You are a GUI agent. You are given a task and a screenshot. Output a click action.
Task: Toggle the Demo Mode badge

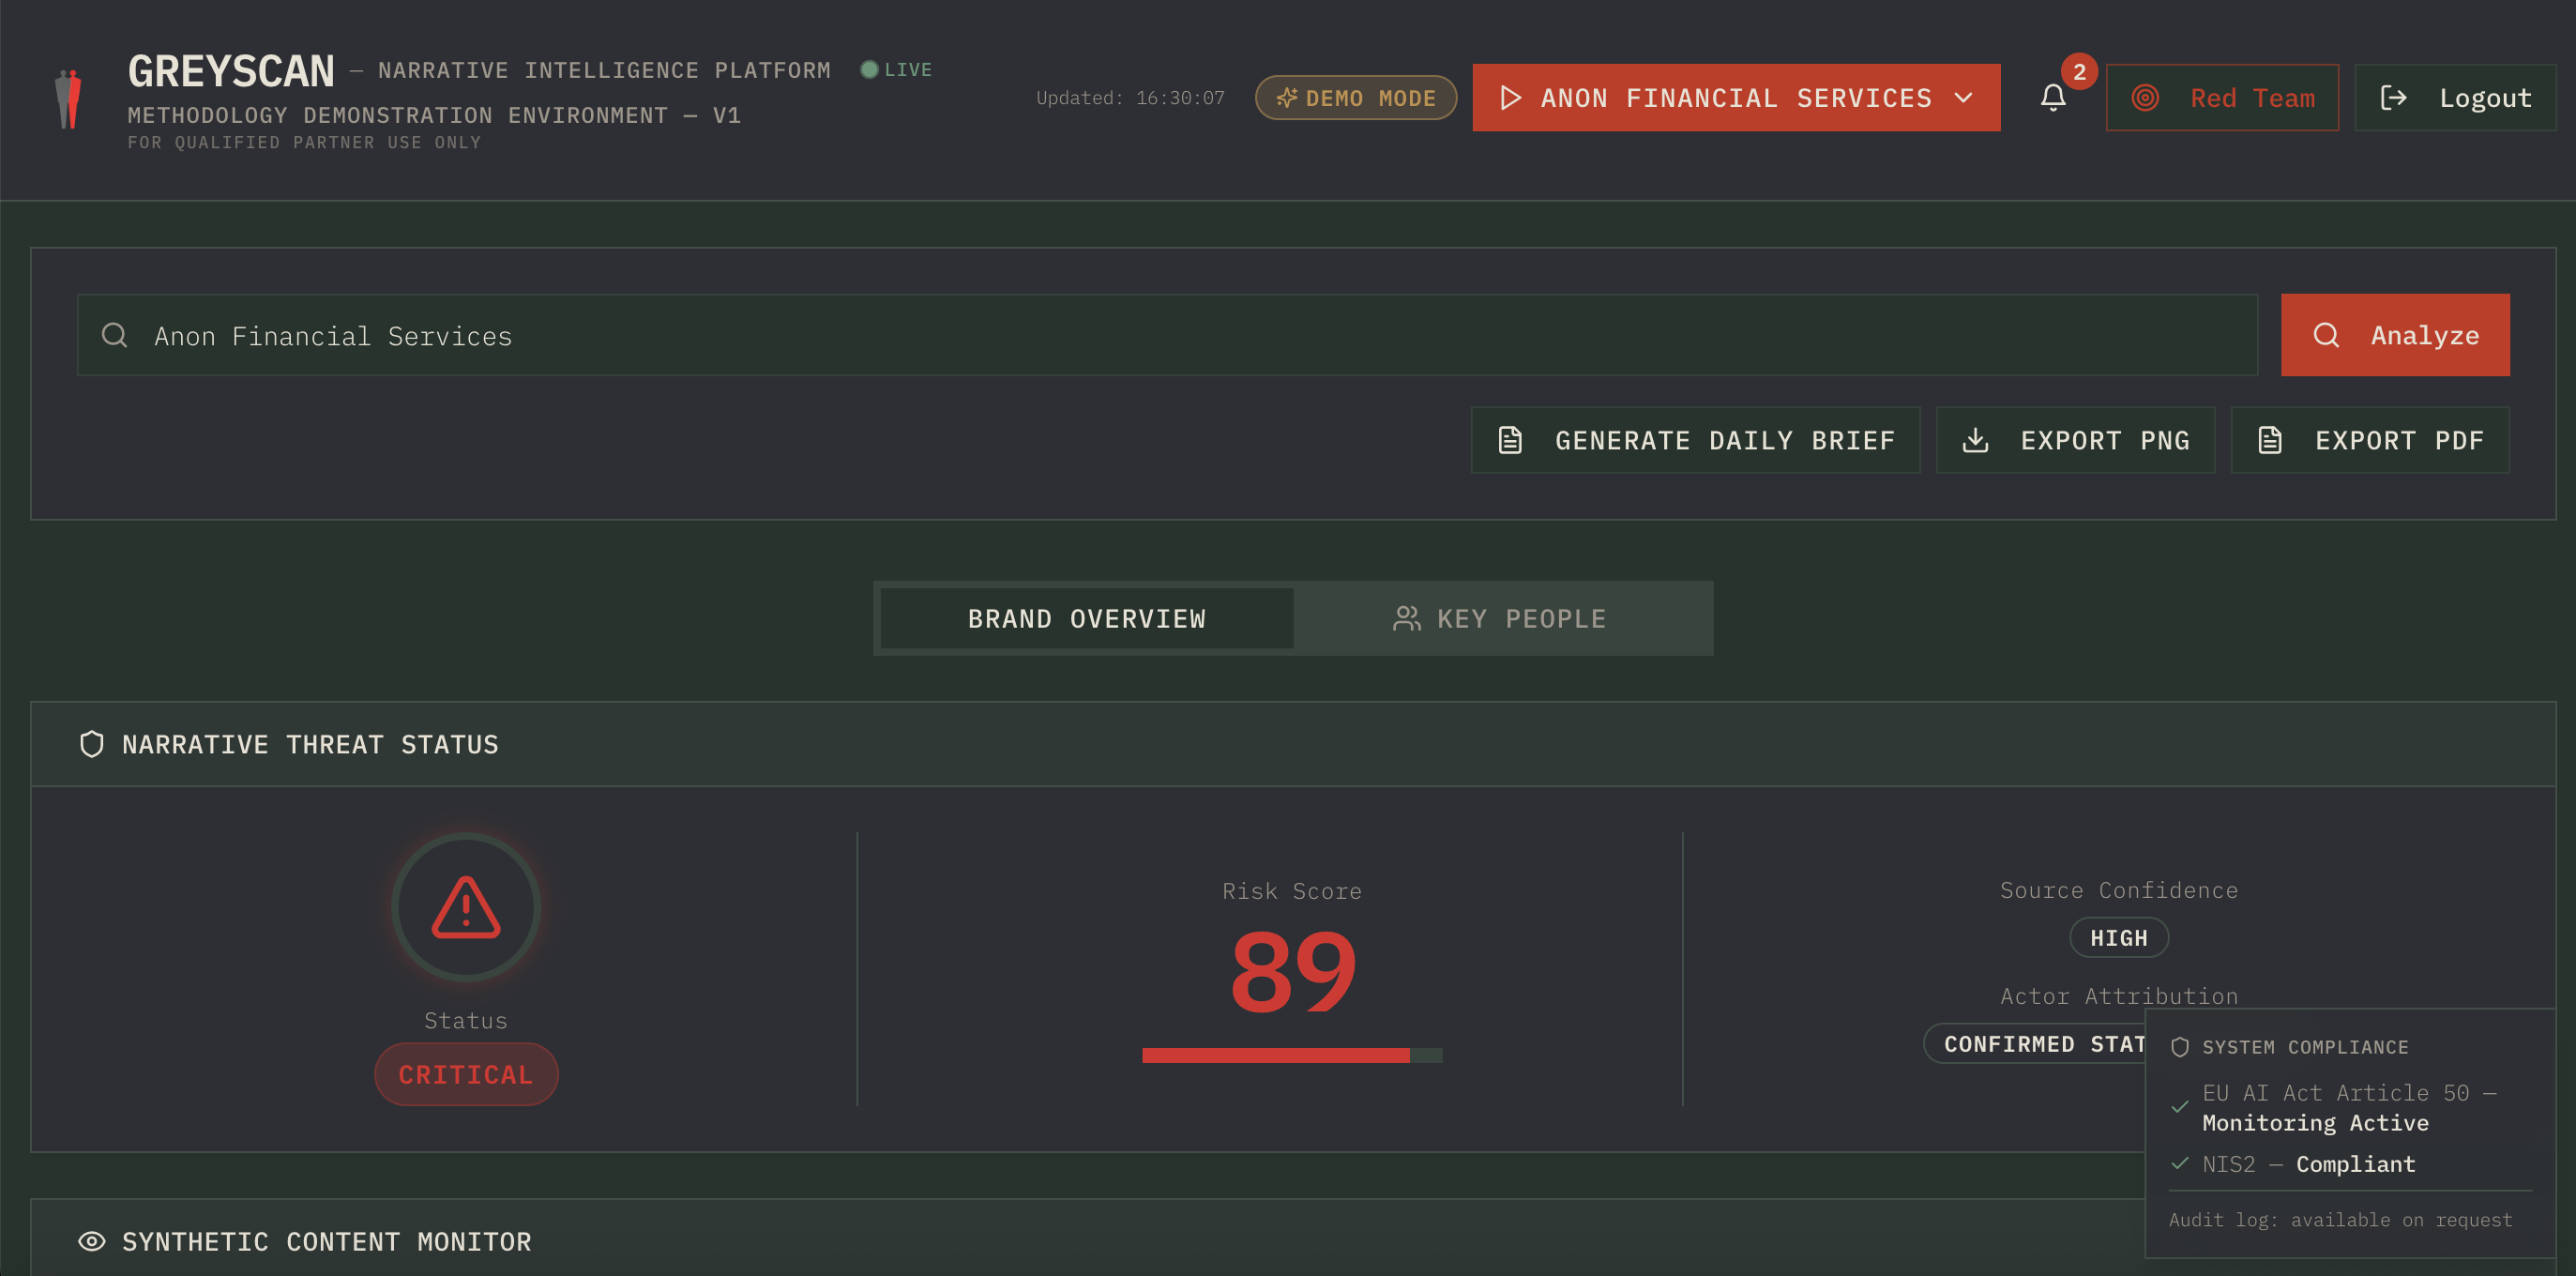click(x=1355, y=98)
